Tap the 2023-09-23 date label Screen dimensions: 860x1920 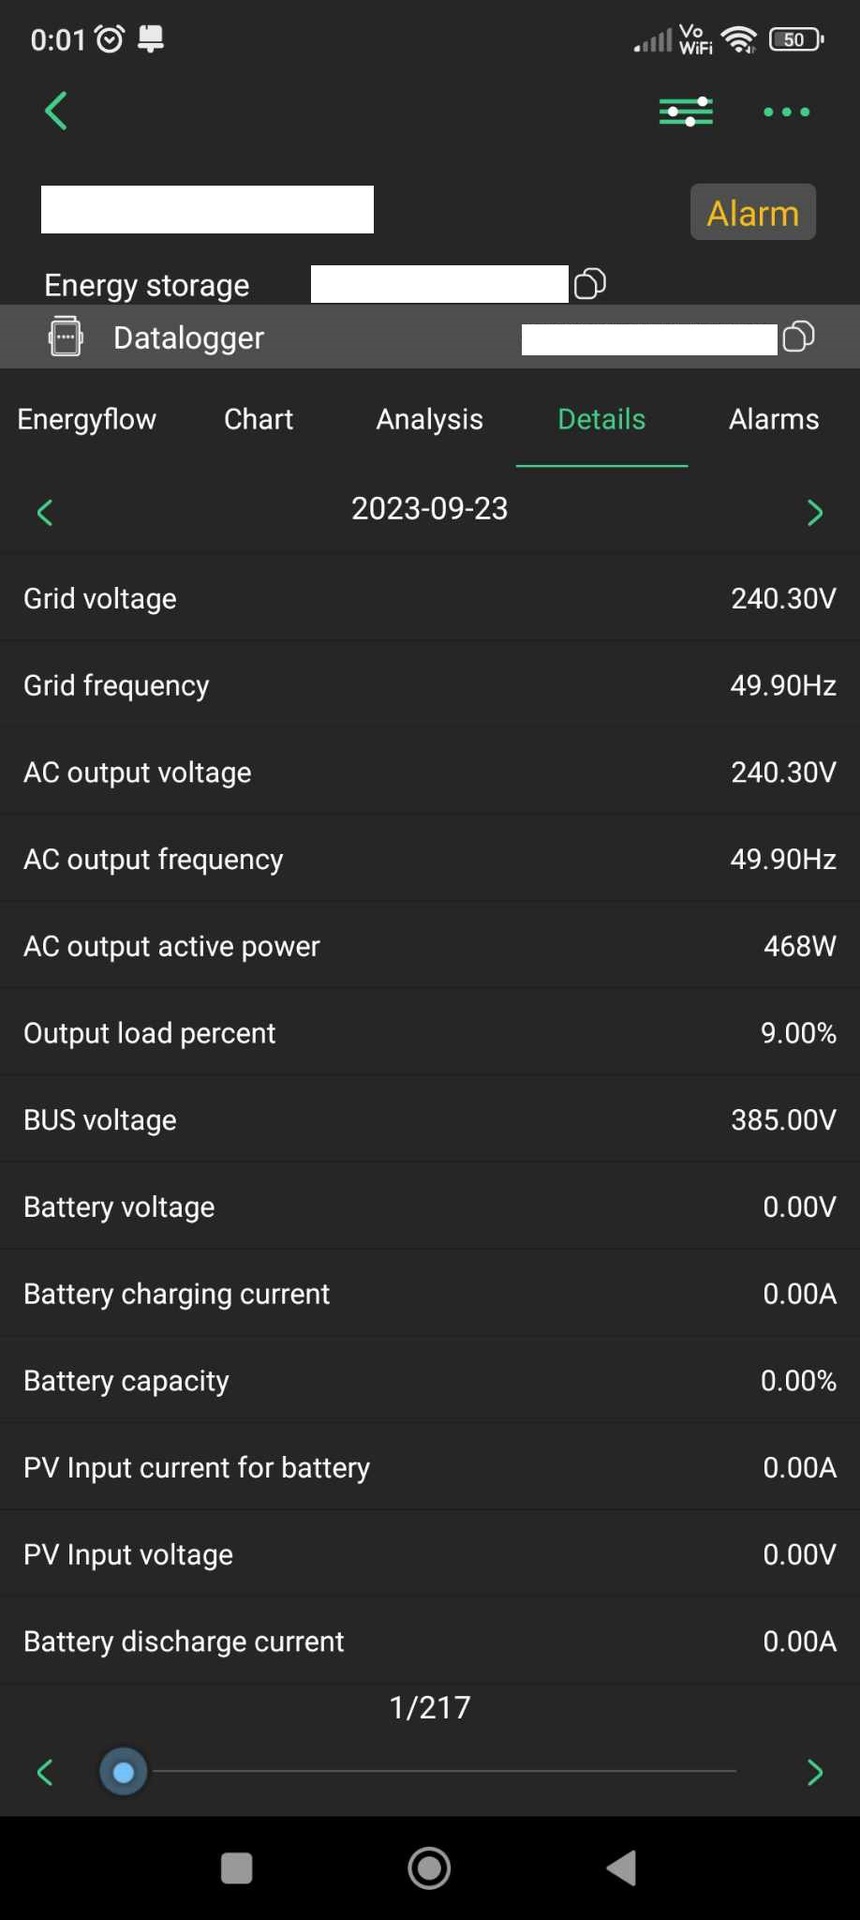coord(429,509)
